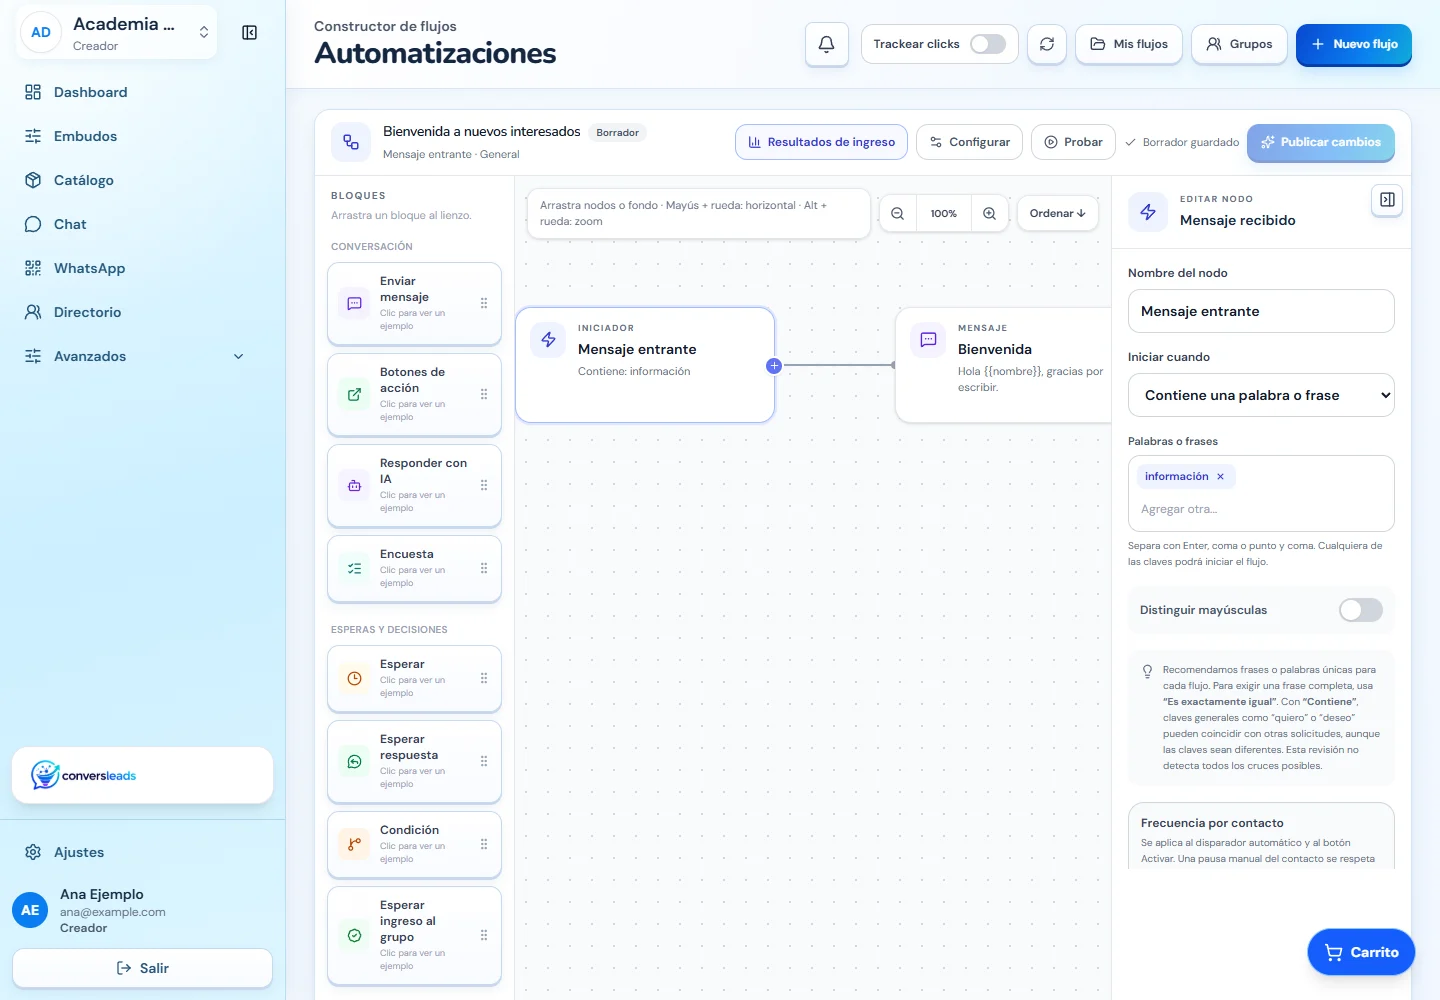Click Publicar cambios button

(1321, 142)
